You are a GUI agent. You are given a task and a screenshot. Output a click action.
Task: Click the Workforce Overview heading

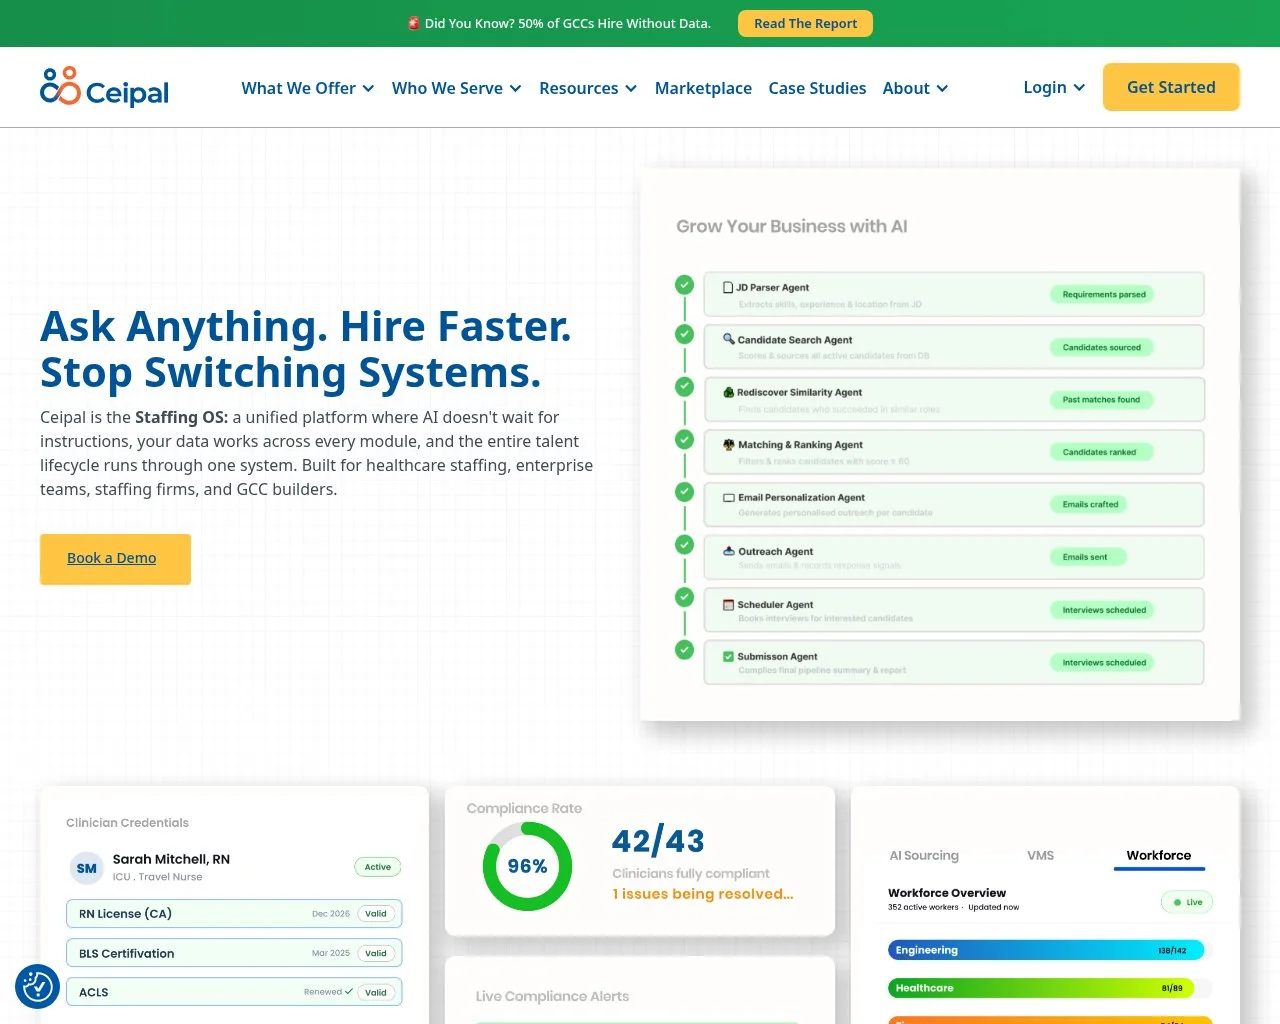point(947,893)
